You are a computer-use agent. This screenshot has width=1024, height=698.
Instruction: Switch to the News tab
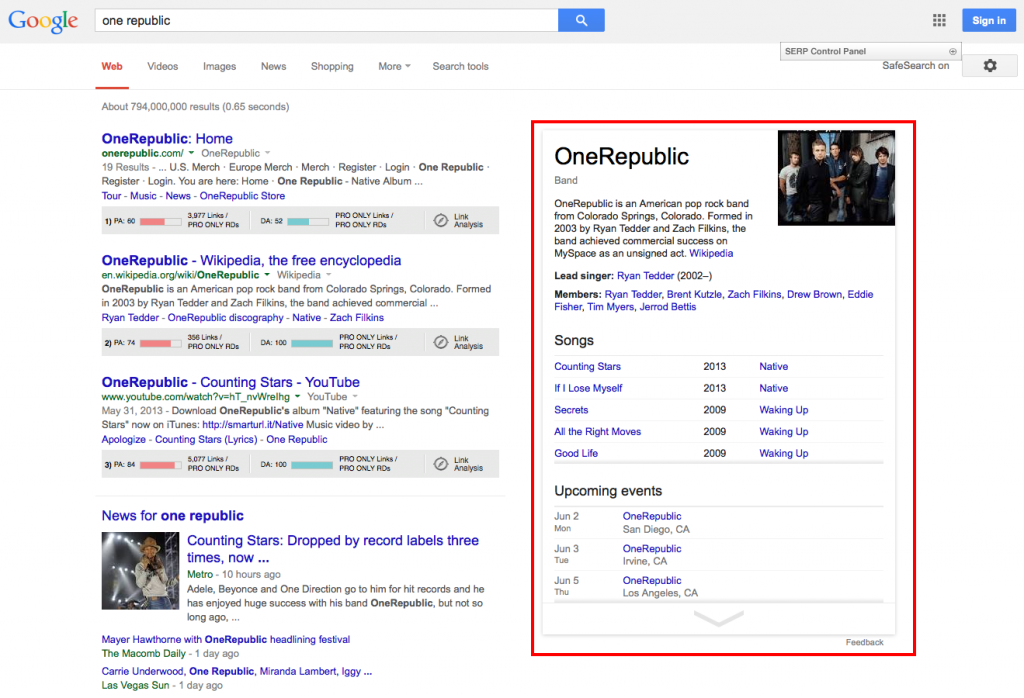coord(274,66)
